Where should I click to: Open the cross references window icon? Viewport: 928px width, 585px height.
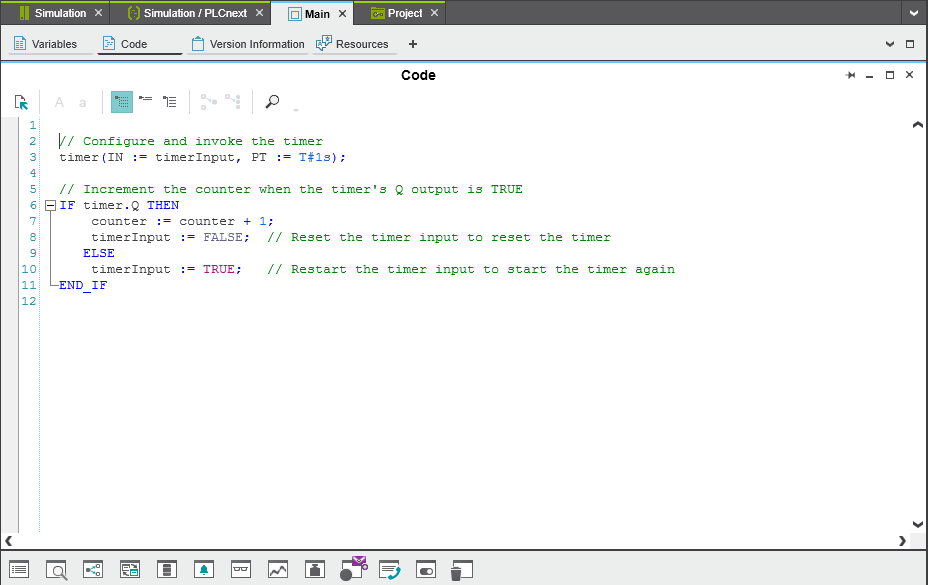93,570
